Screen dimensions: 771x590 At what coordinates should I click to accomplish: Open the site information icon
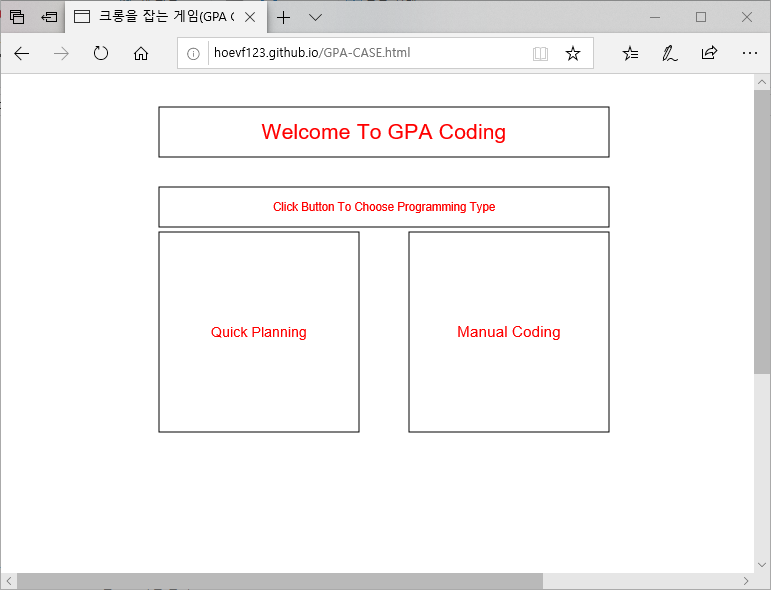[193, 54]
